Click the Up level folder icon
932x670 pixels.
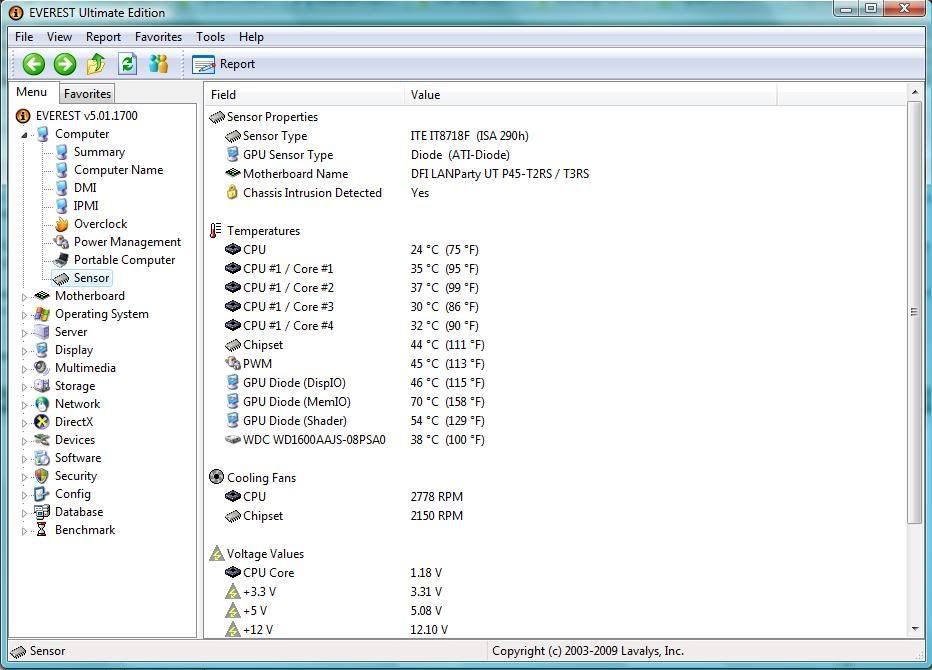96,64
